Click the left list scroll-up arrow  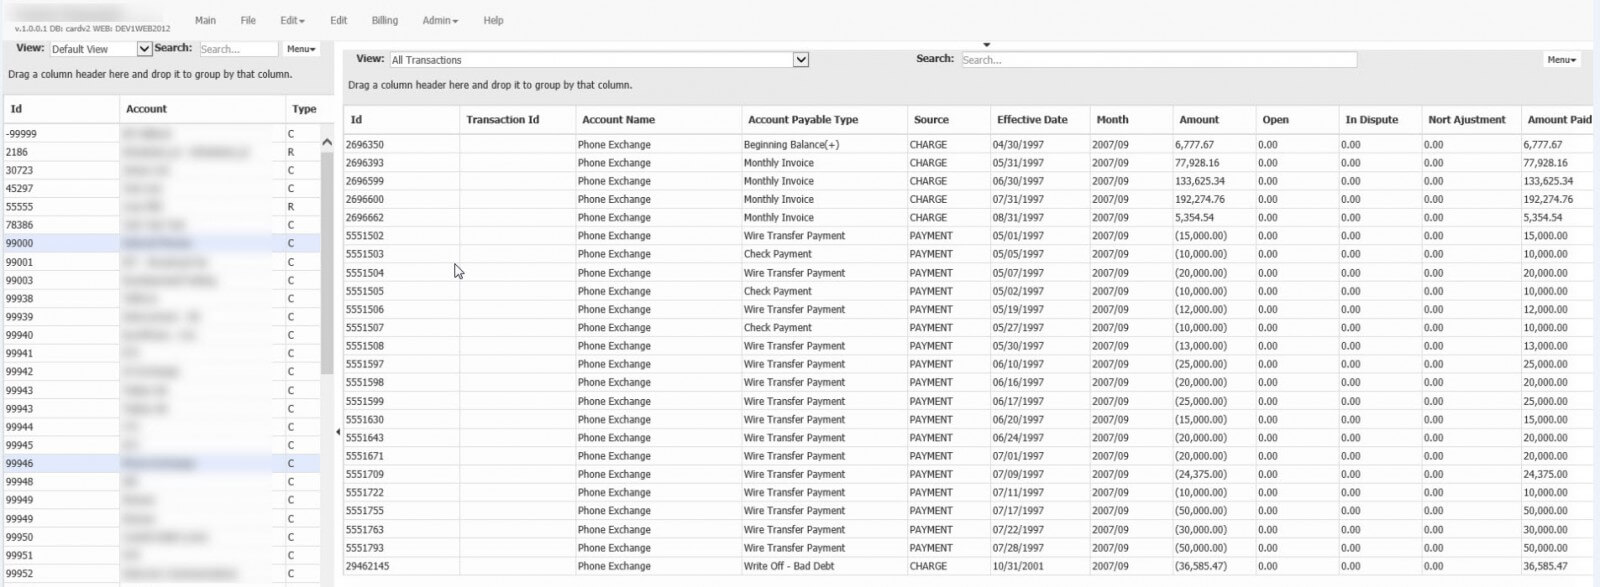pos(326,142)
